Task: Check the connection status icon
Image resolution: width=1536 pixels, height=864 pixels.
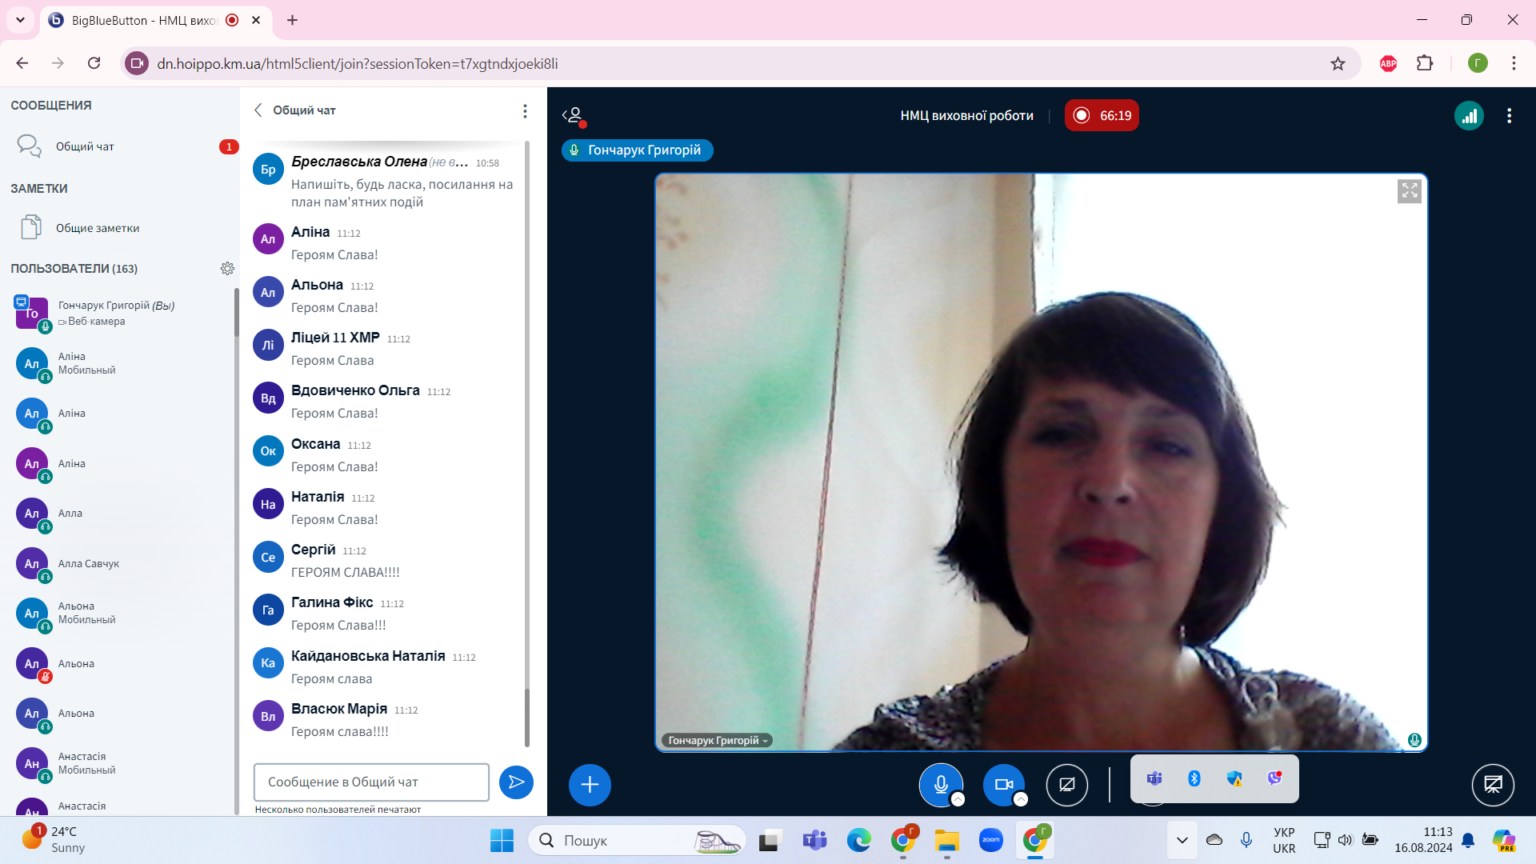Action: 1469,116
